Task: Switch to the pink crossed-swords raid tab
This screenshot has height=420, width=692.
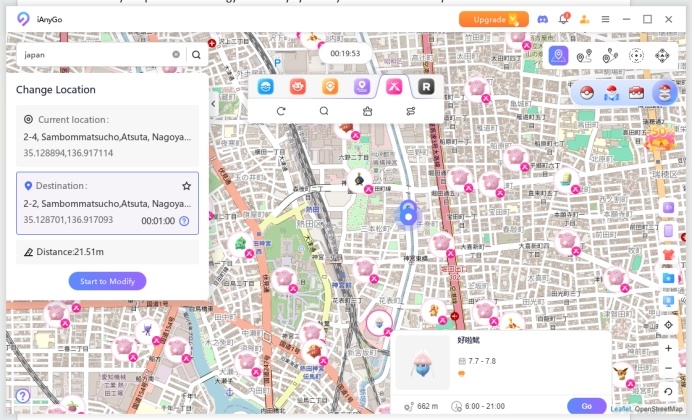Action: pos(394,87)
